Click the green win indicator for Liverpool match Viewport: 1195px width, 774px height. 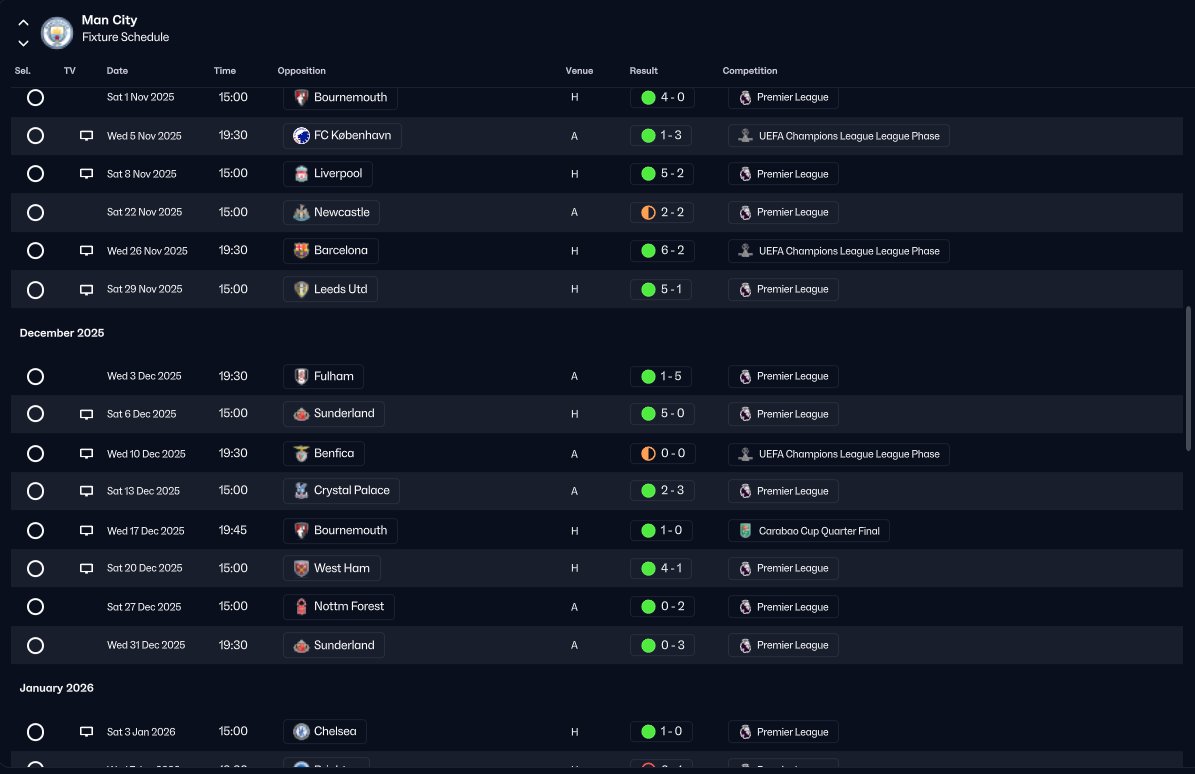[649, 174]
